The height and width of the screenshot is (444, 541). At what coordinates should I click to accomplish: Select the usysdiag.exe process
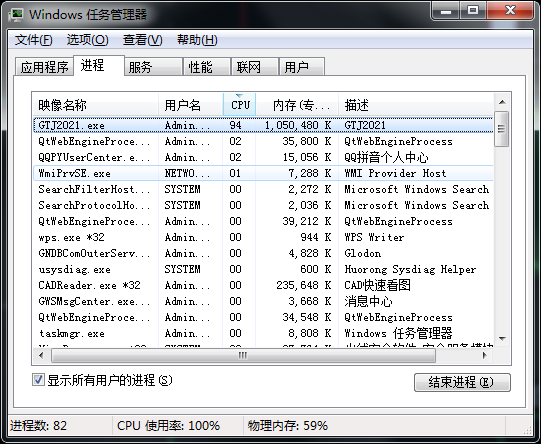click(x=263, y=269)
